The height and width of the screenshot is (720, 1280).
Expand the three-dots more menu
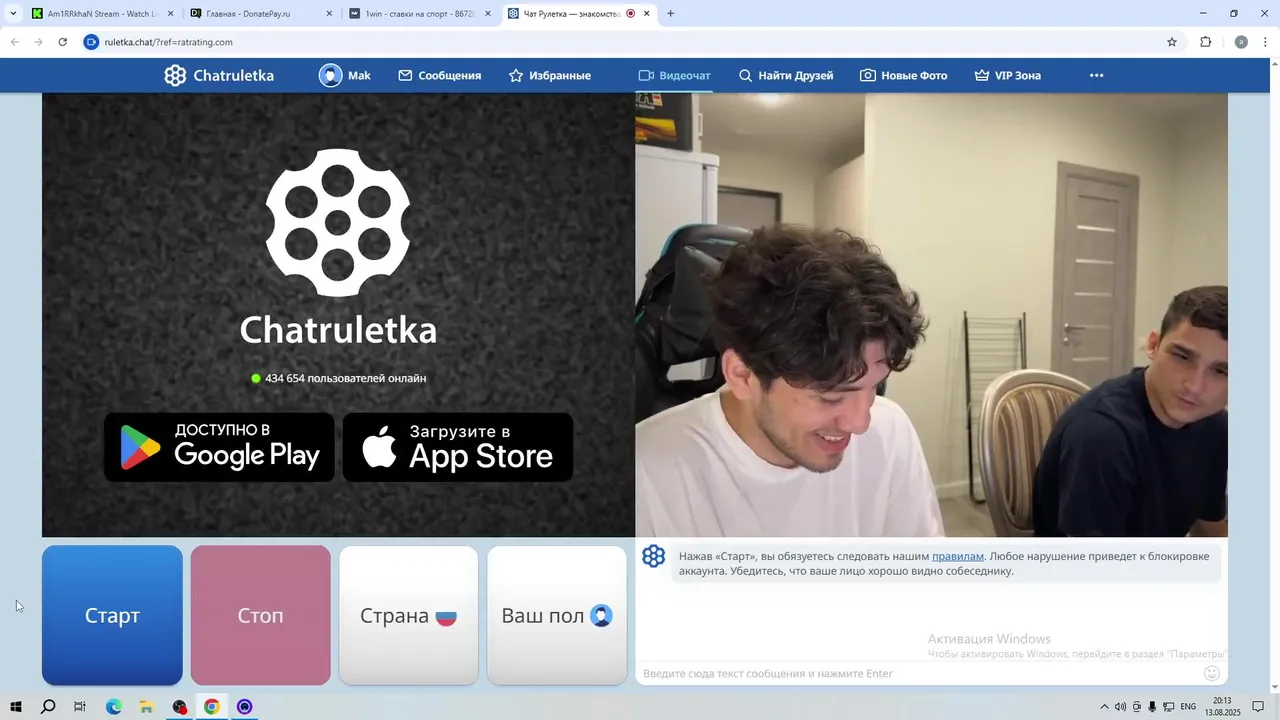1096,76
